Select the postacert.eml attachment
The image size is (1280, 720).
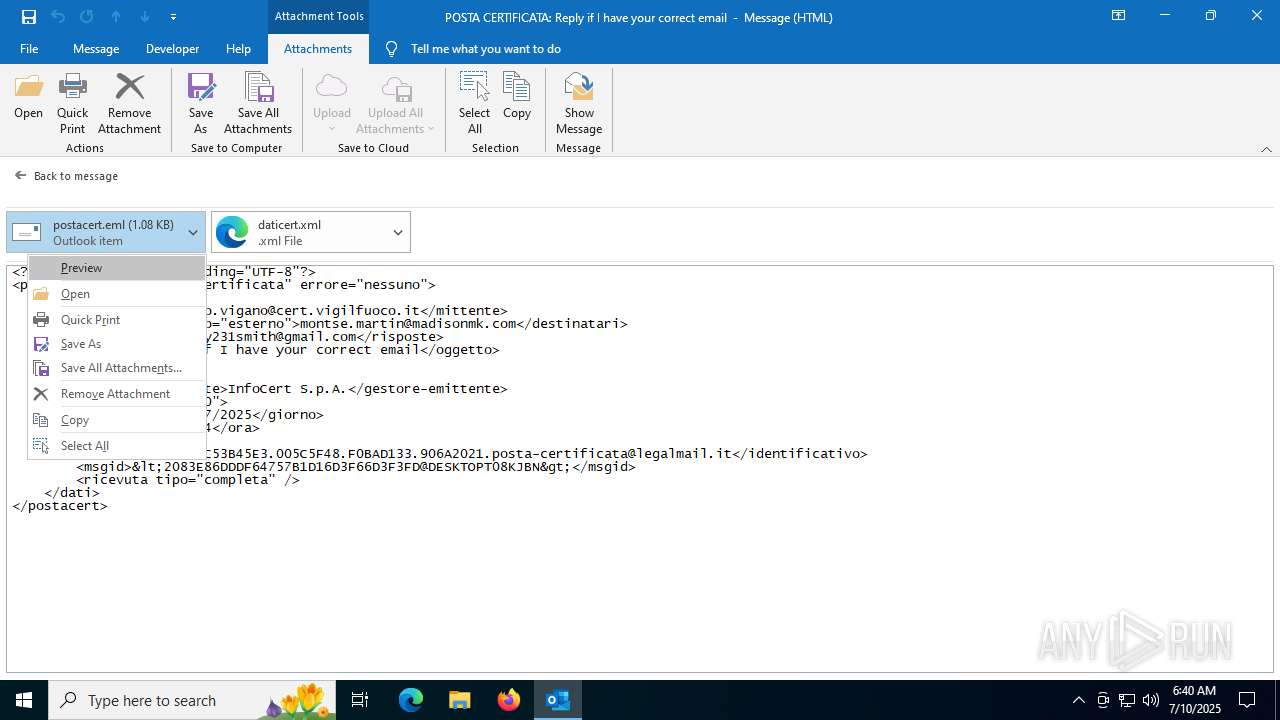pos(94,232)
